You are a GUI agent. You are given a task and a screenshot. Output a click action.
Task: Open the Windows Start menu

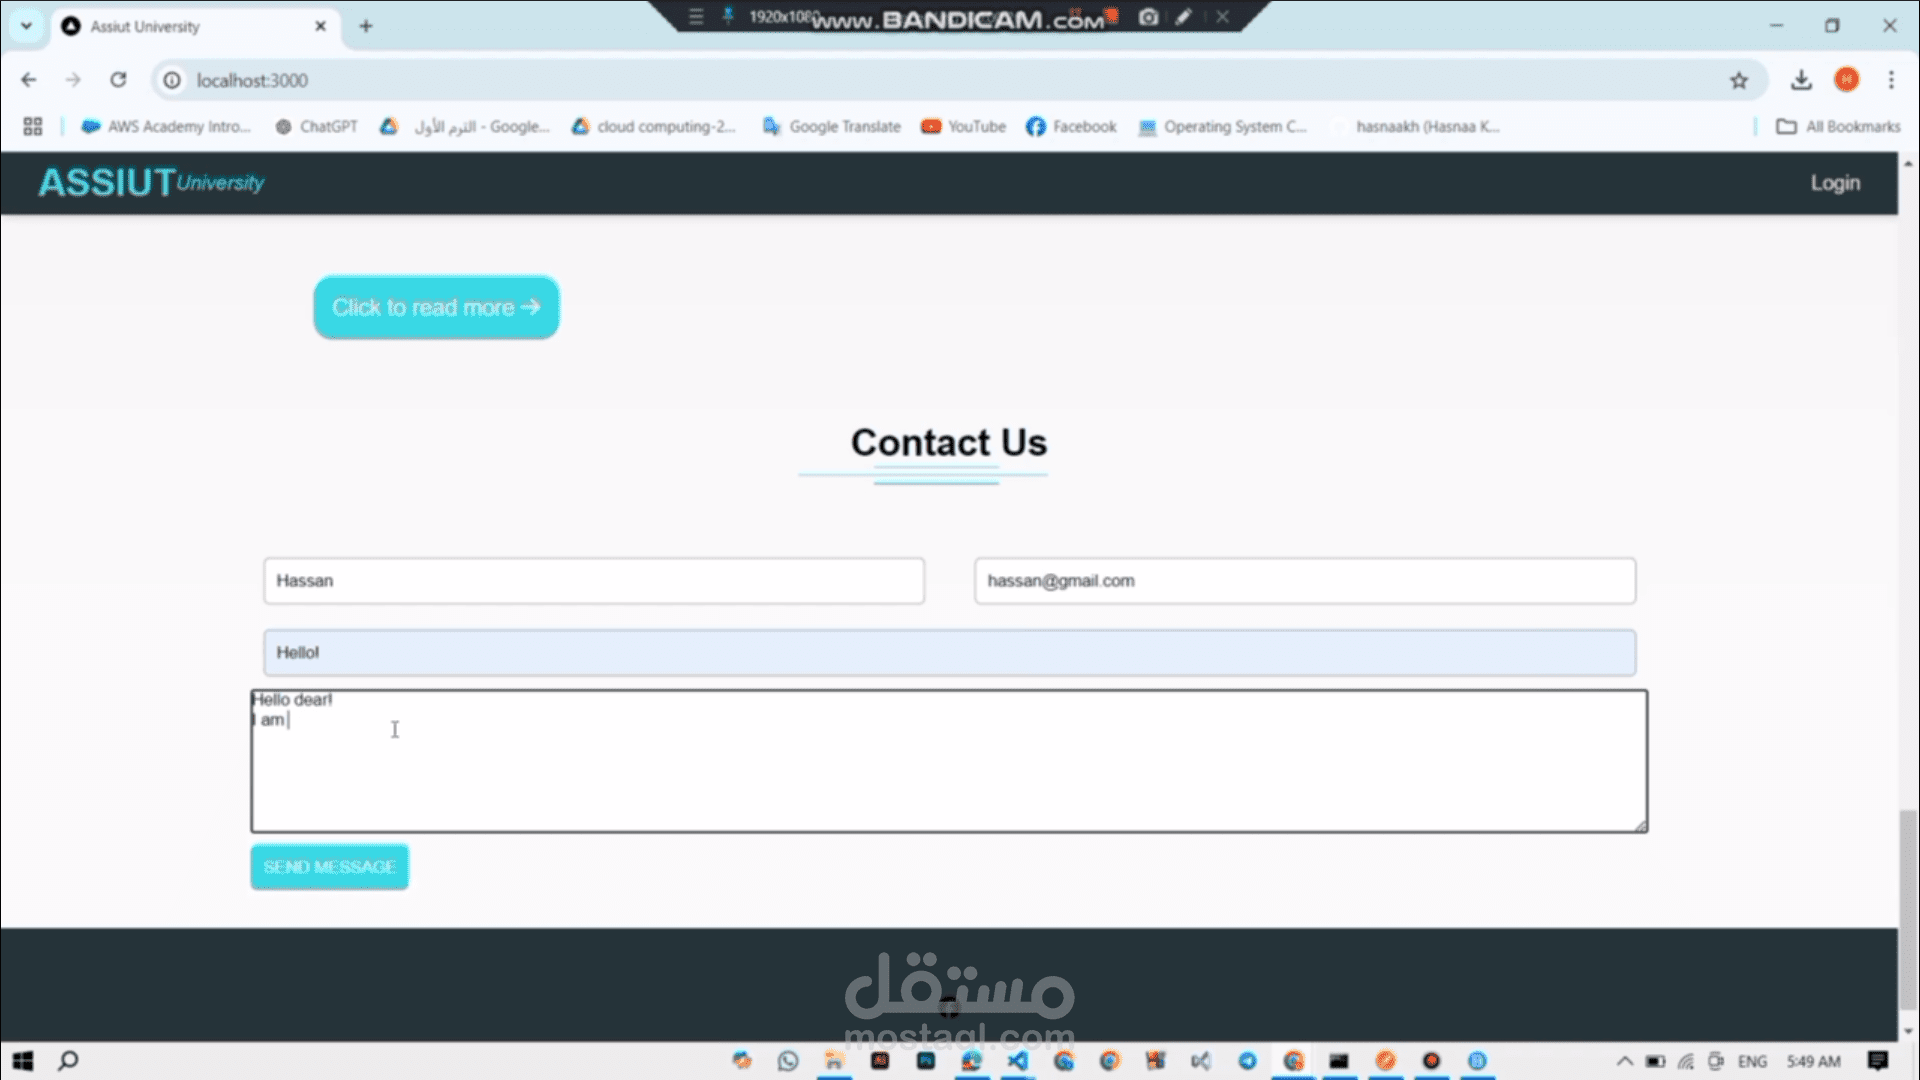[x=23, y=1061]
